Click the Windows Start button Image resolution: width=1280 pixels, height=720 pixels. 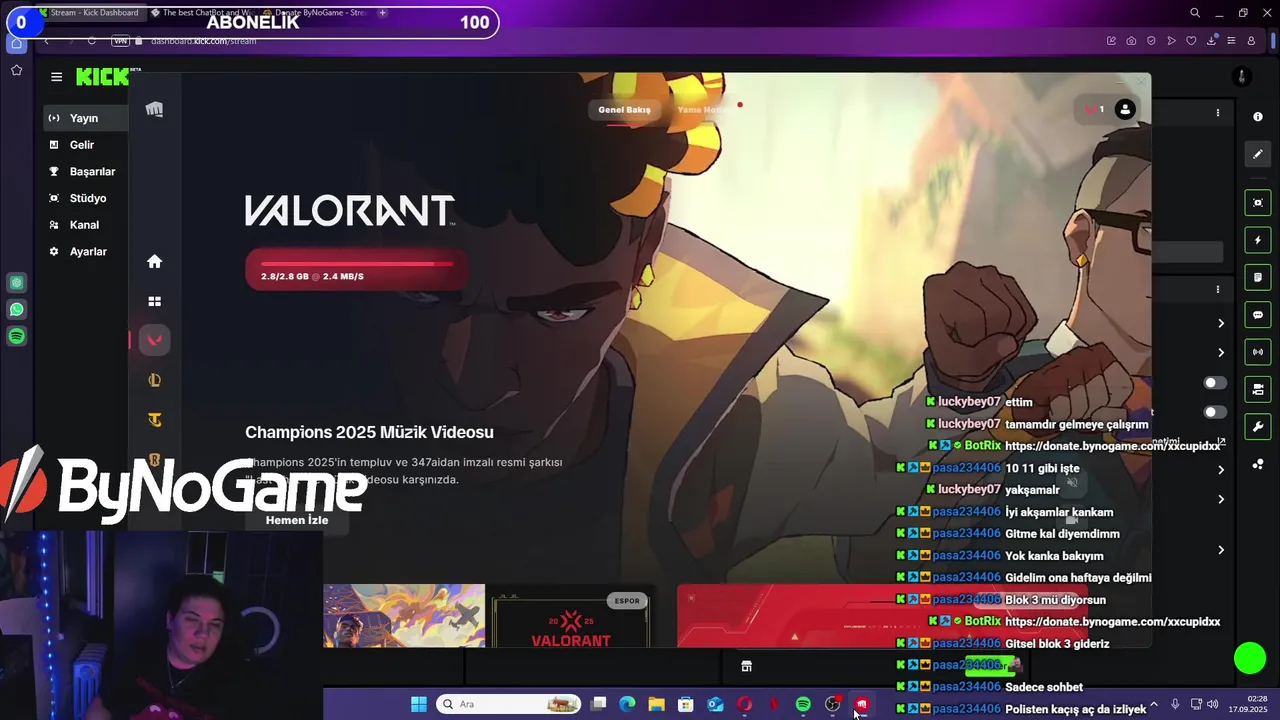[419, 704]
